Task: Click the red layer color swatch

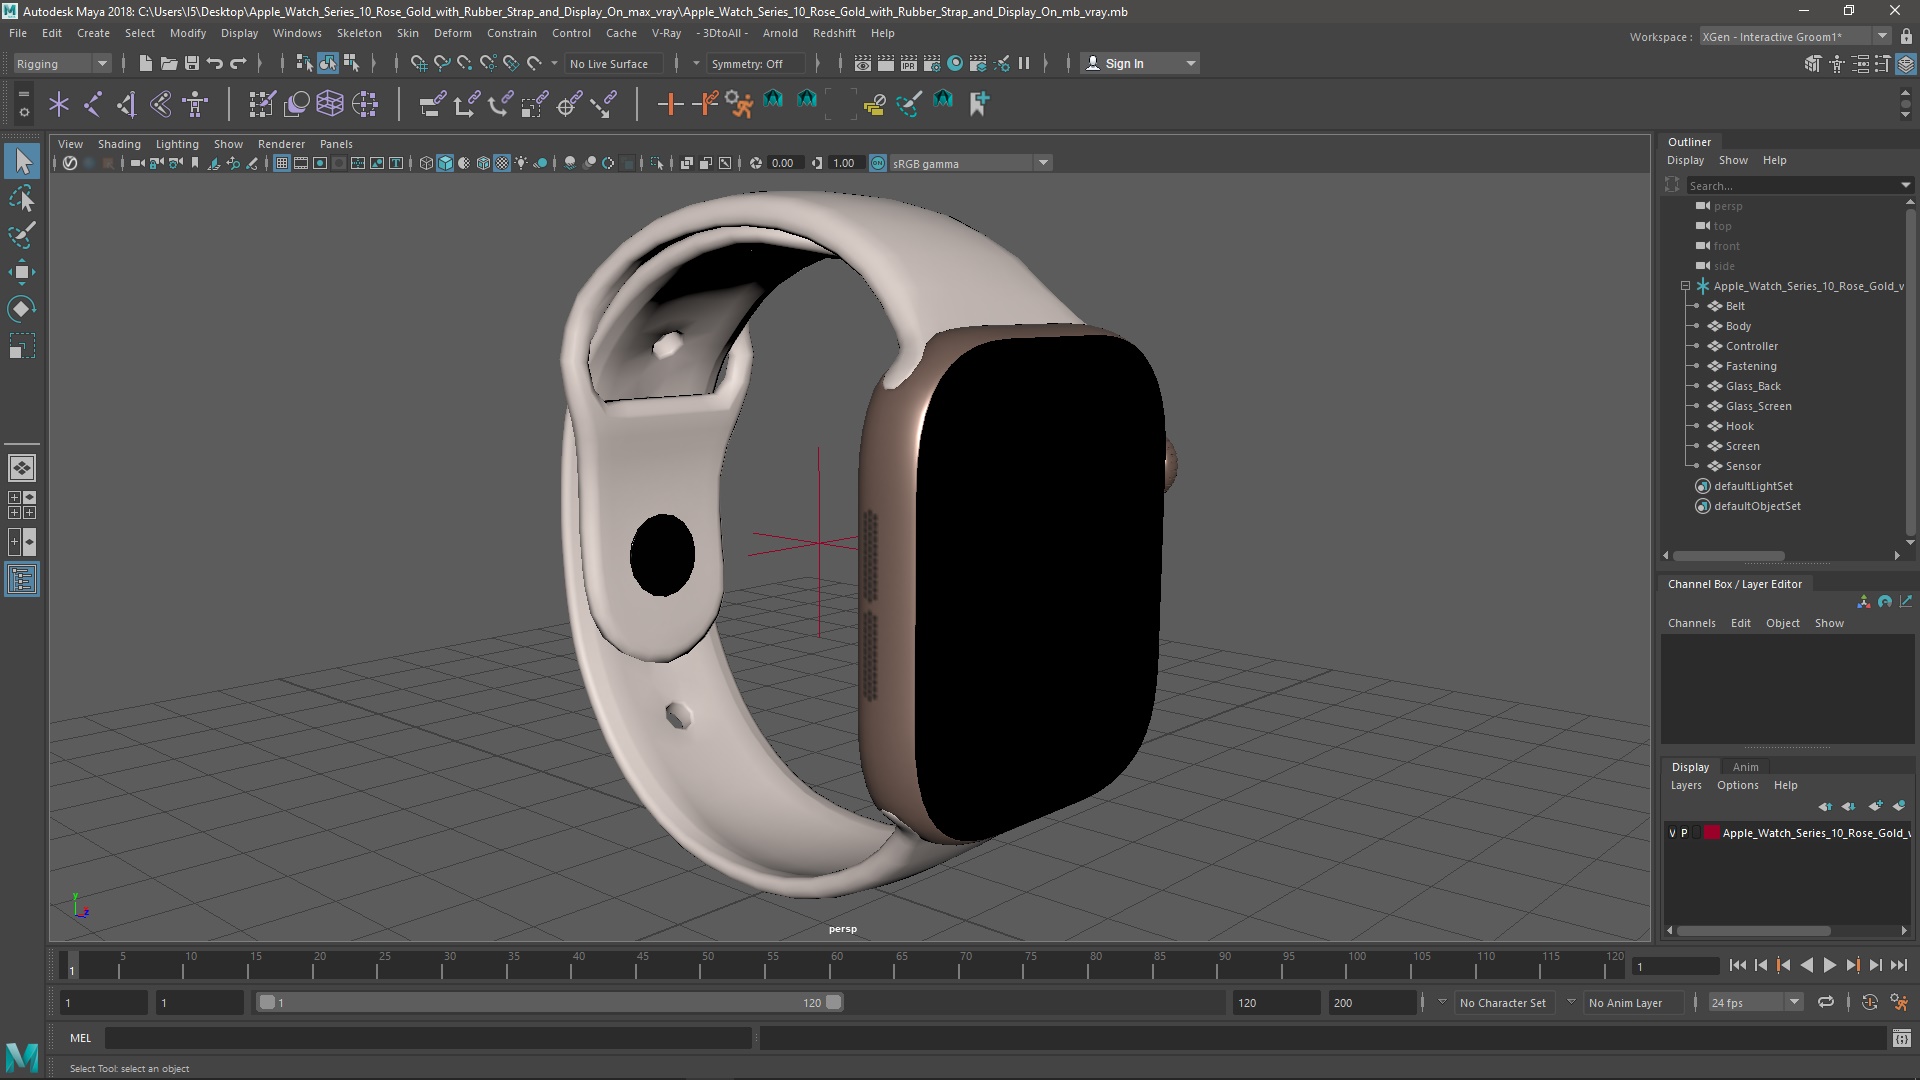Action: pyautogui.click(x=1711, y=833)
